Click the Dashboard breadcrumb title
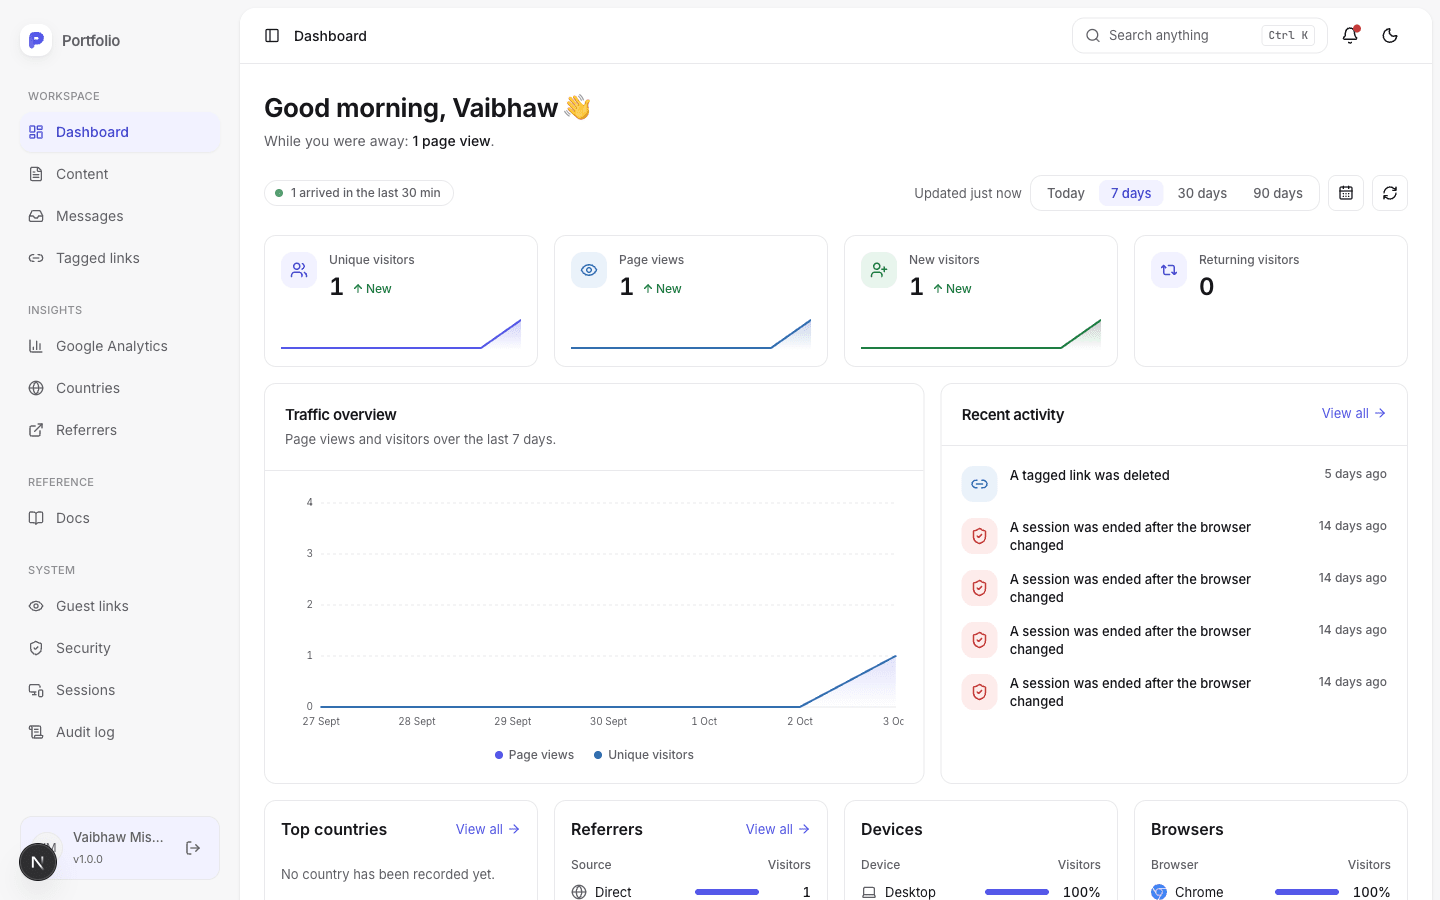 (x=330, y=36)
